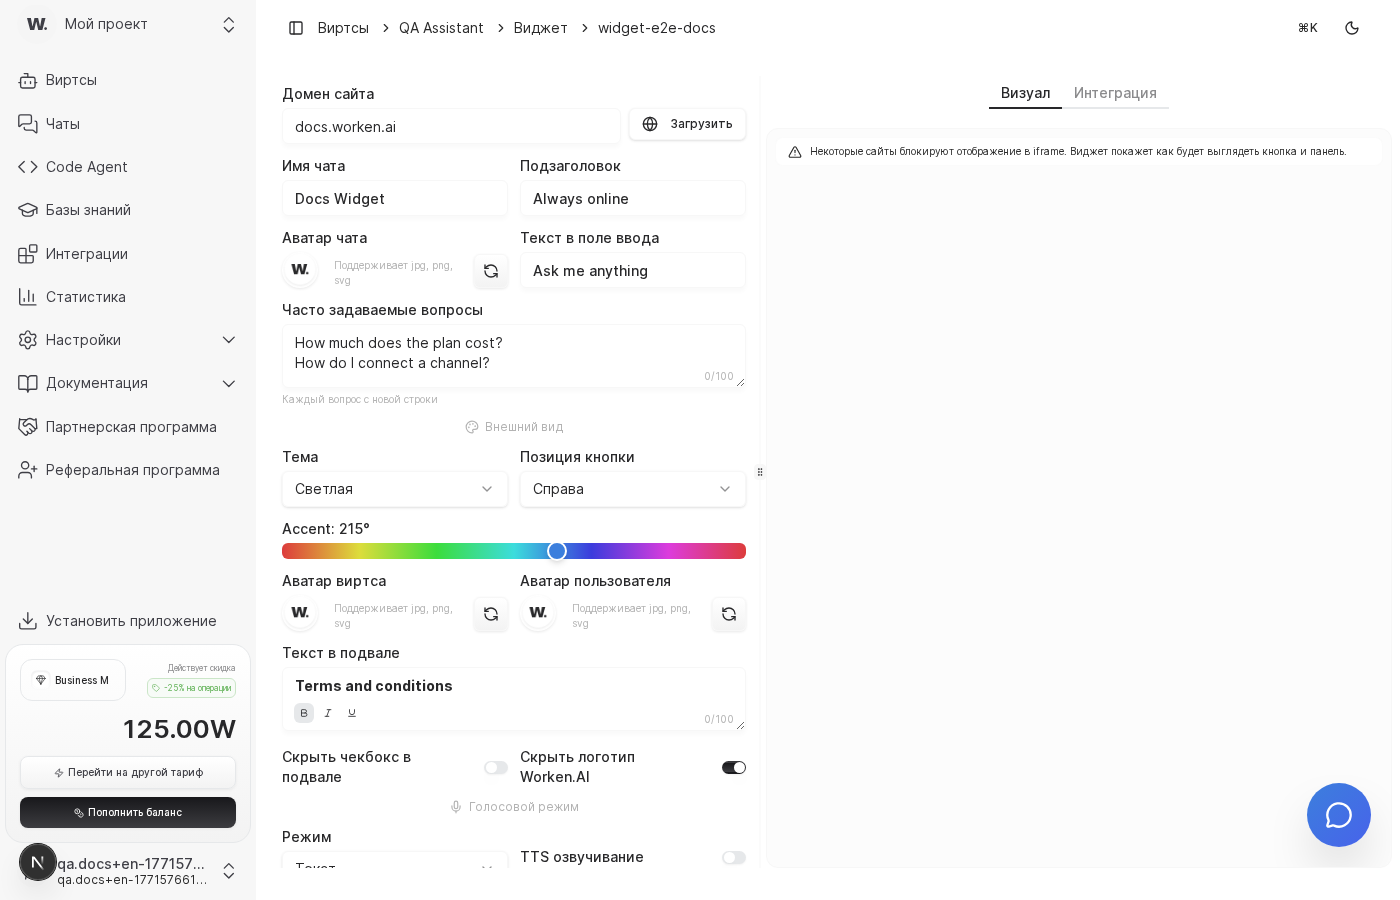Image resolution: width=1400 pixels, height=900 pixels.
Task: Enable Скрыть чекбокс в подвале
Action: point(496,767)
